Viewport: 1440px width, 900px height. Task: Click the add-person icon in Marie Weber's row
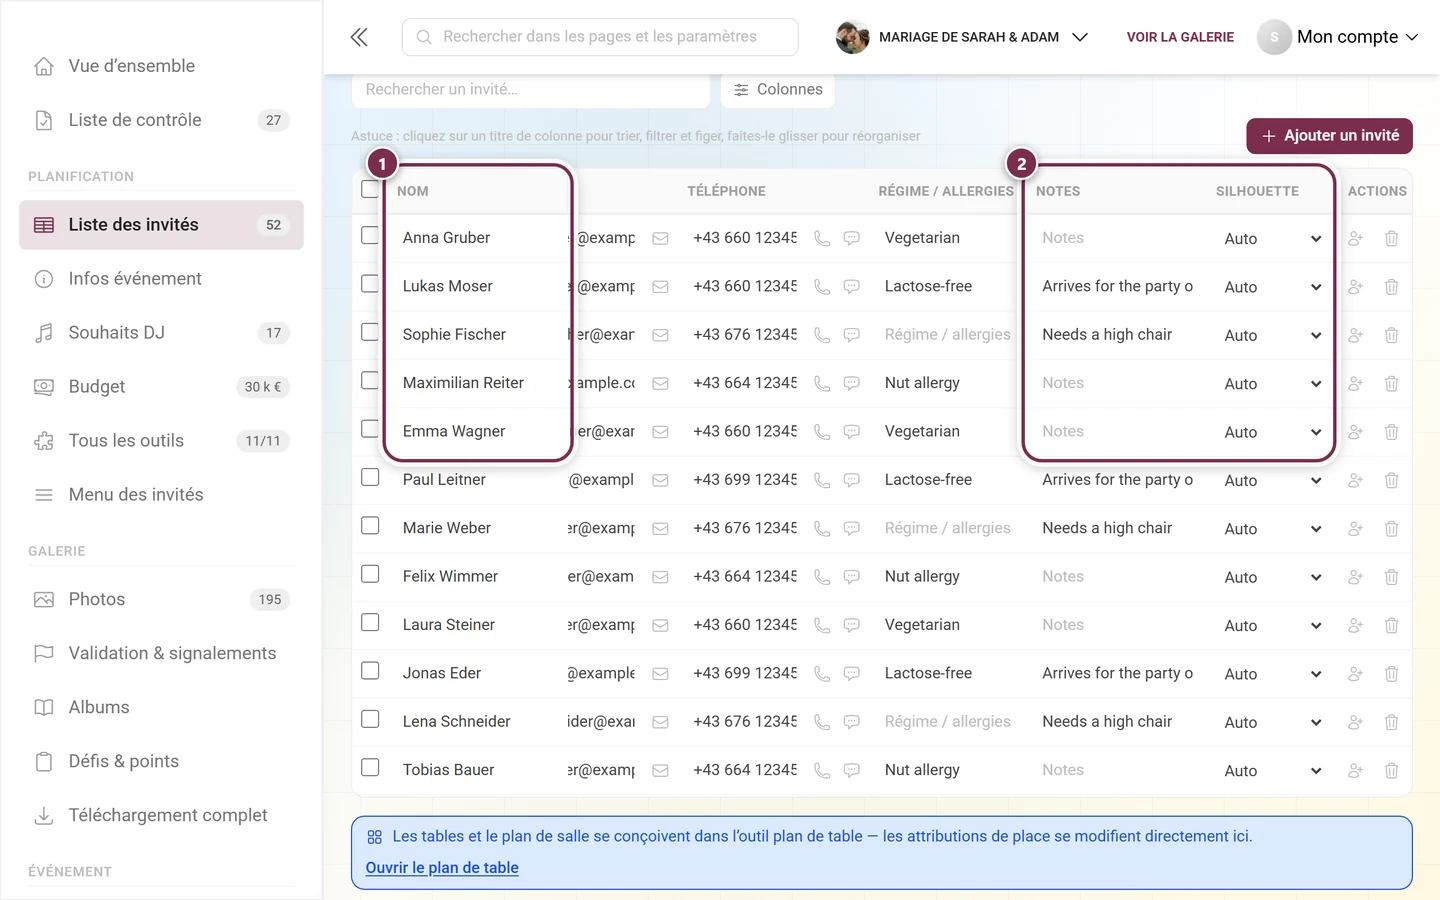(1355, 528)
